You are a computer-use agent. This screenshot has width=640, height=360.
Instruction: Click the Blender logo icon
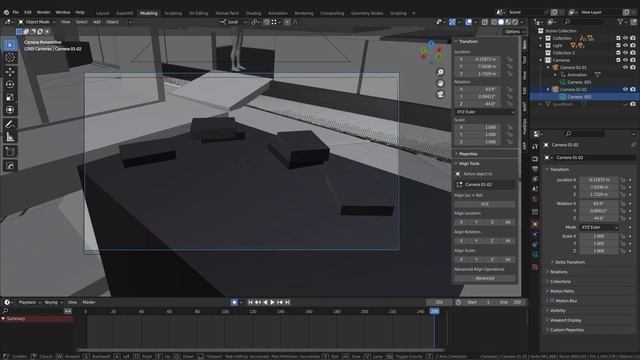pos(6,12)
